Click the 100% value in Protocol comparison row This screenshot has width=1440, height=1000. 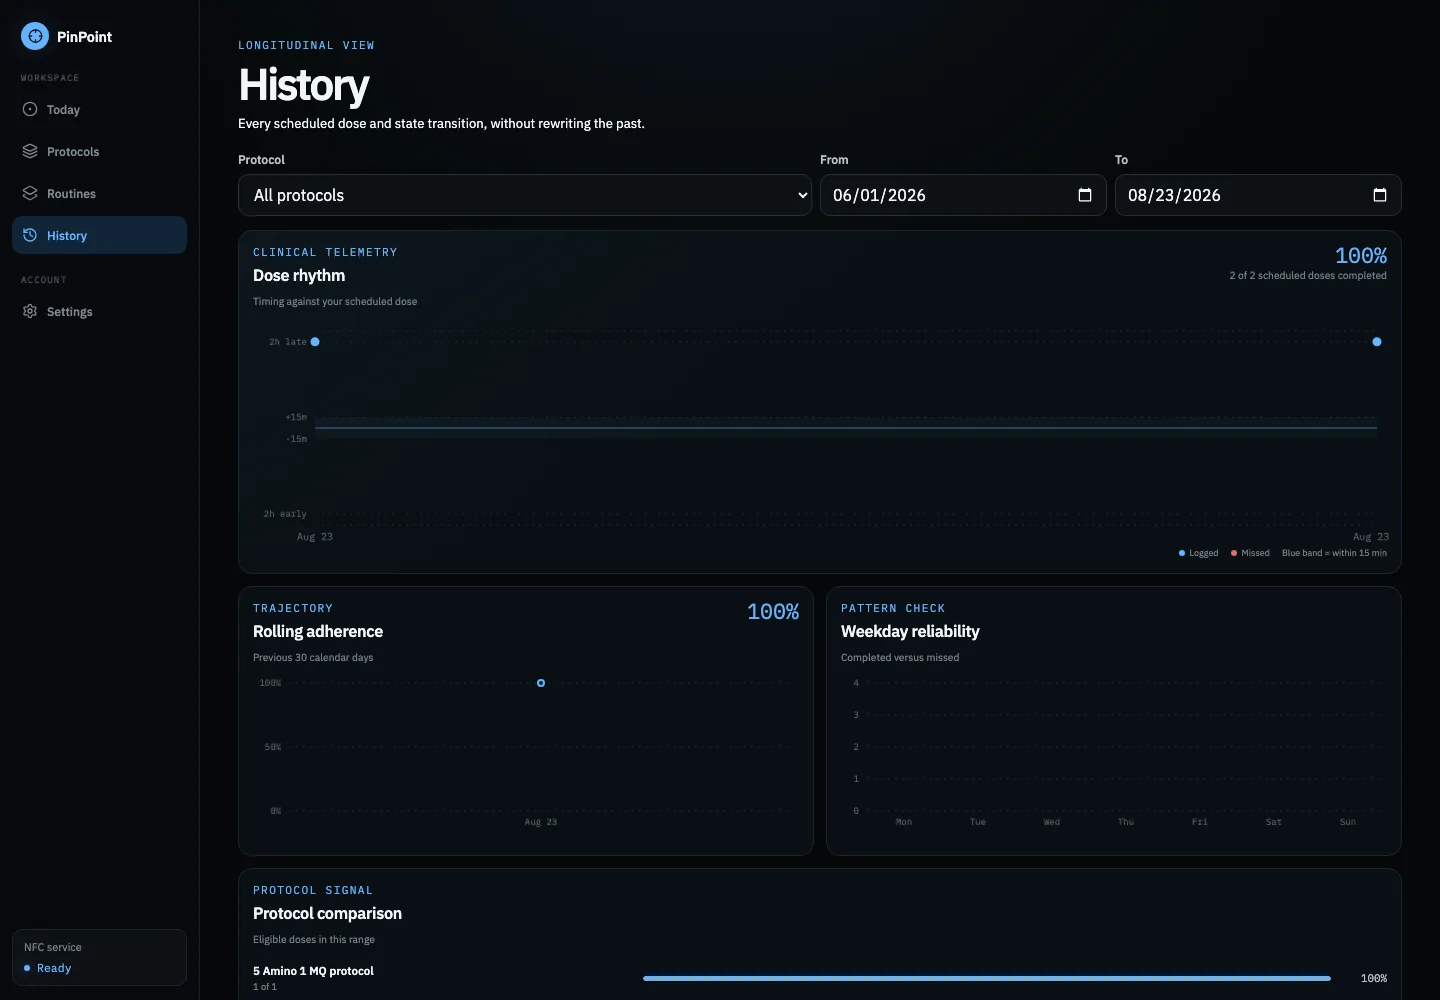[x=1374, y=978]
